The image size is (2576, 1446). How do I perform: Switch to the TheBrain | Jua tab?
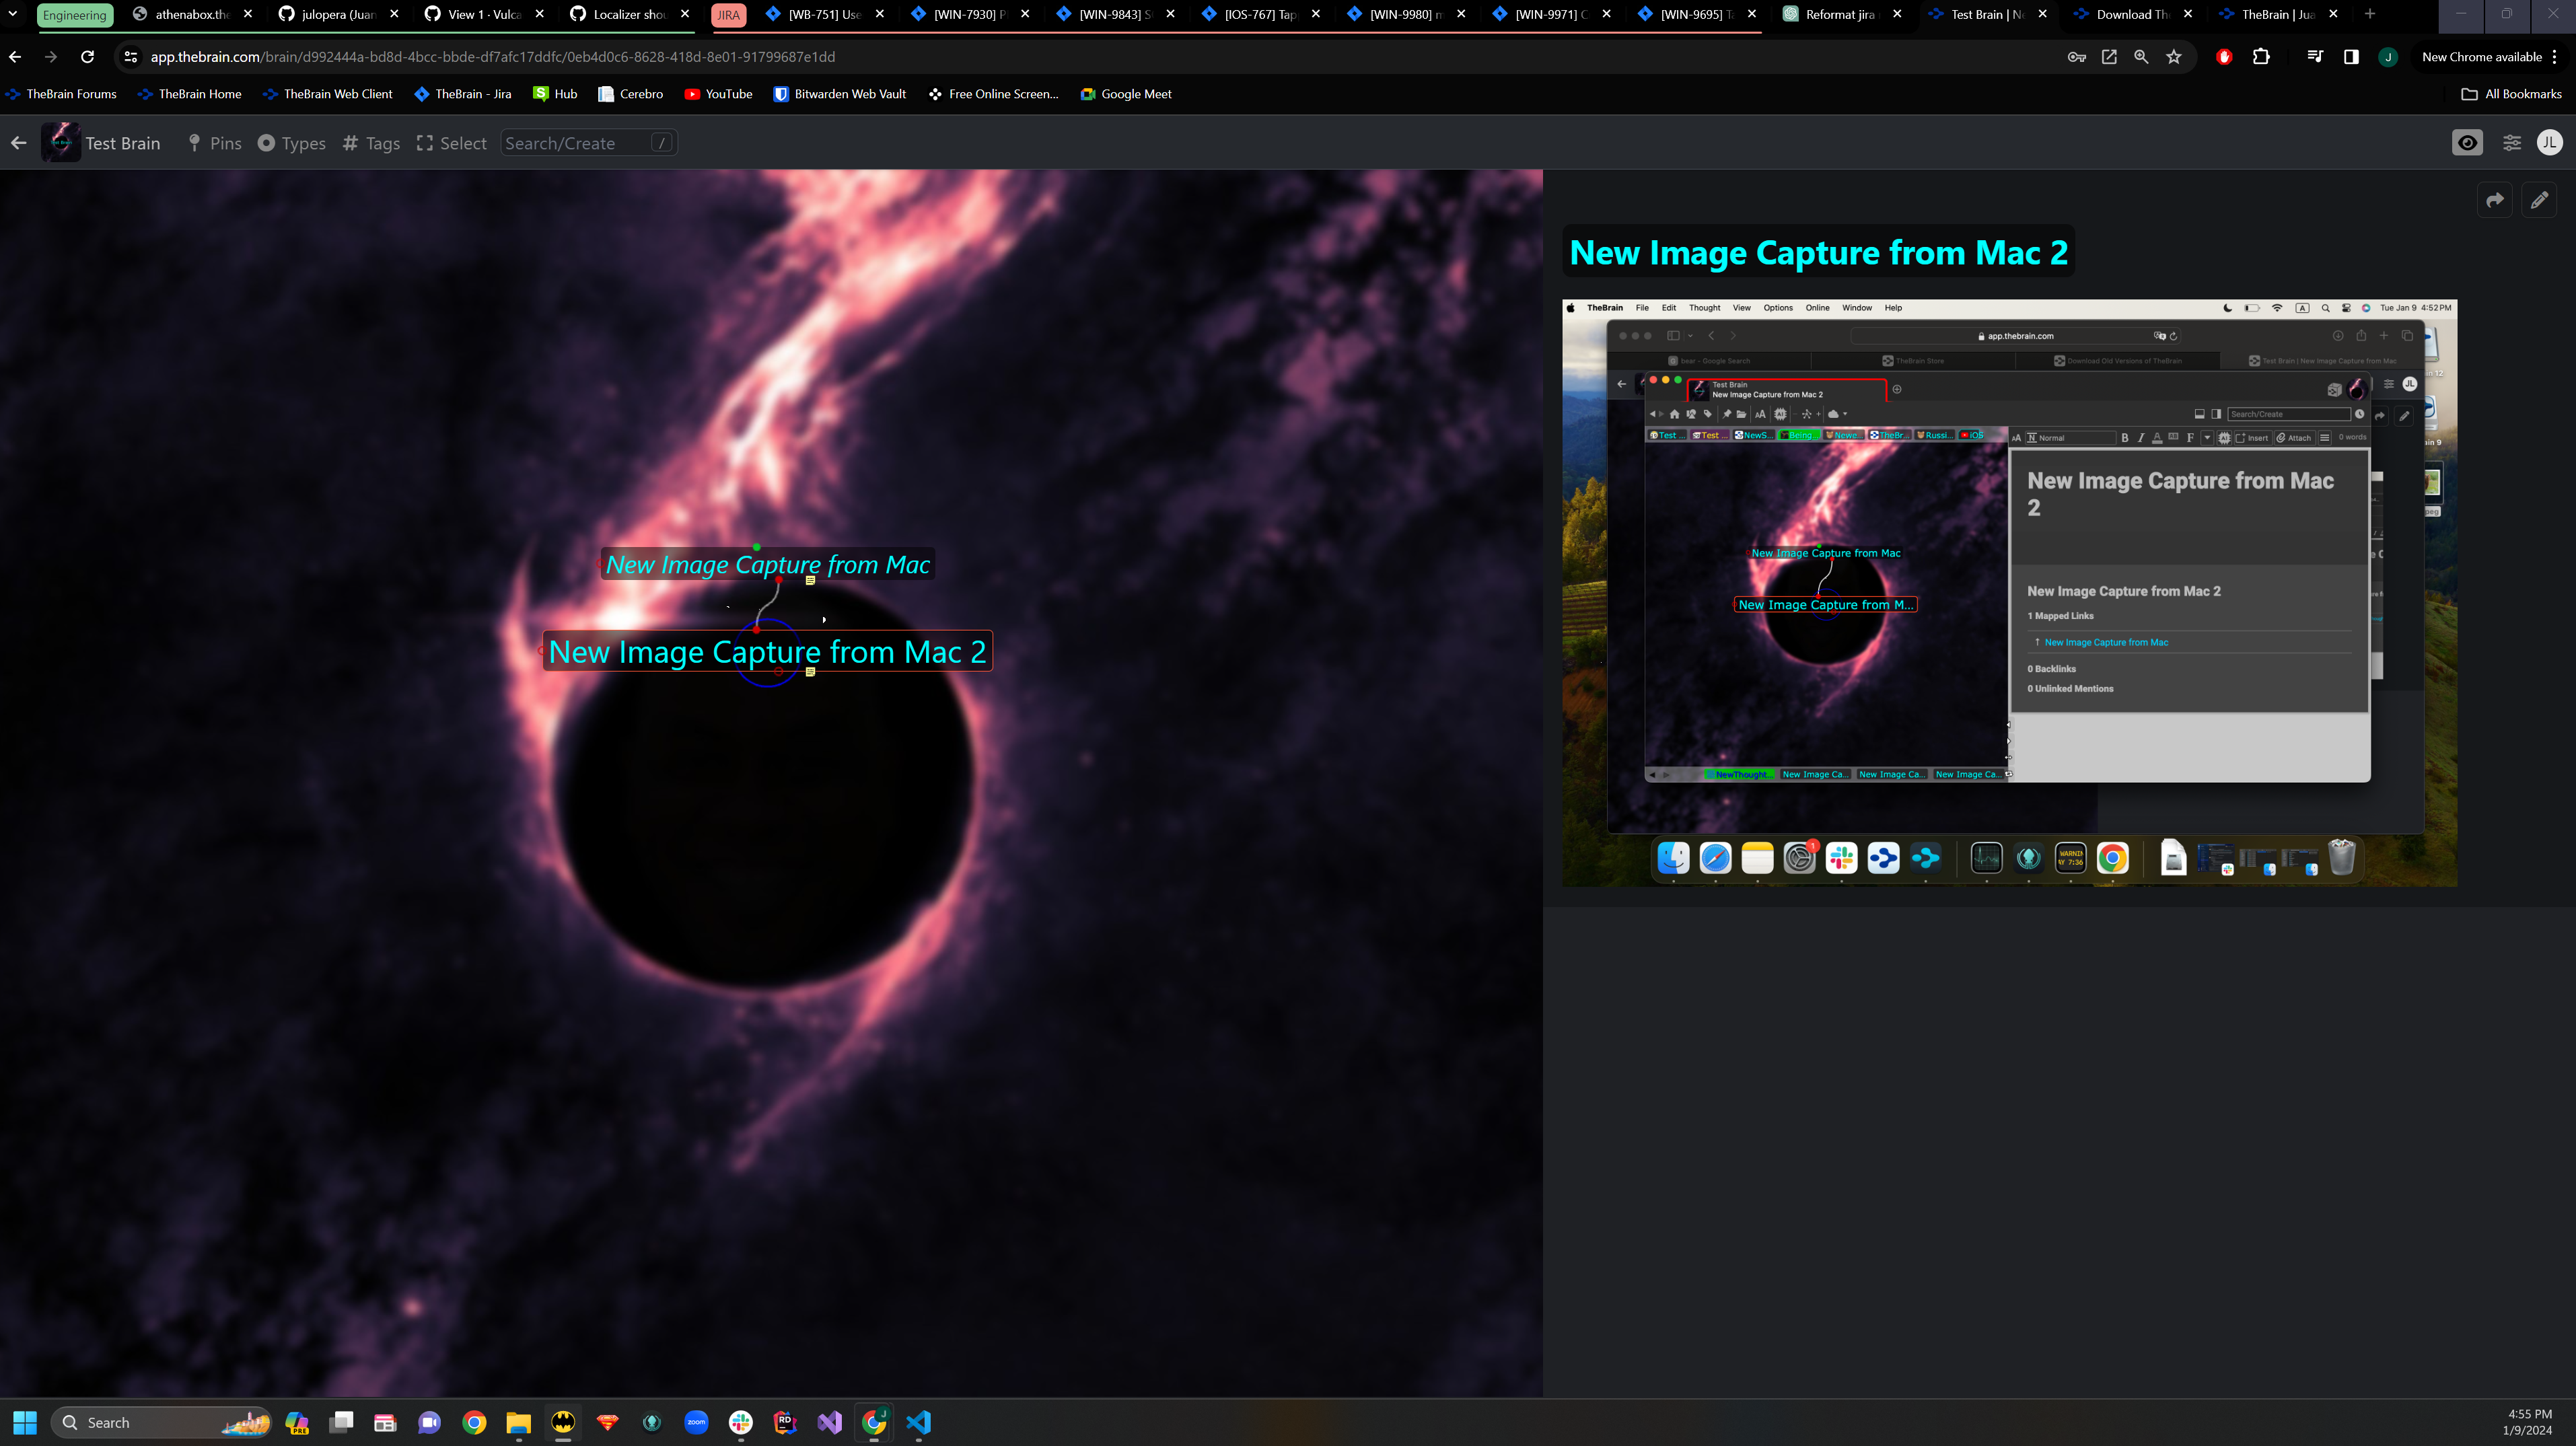(2278, 14)
